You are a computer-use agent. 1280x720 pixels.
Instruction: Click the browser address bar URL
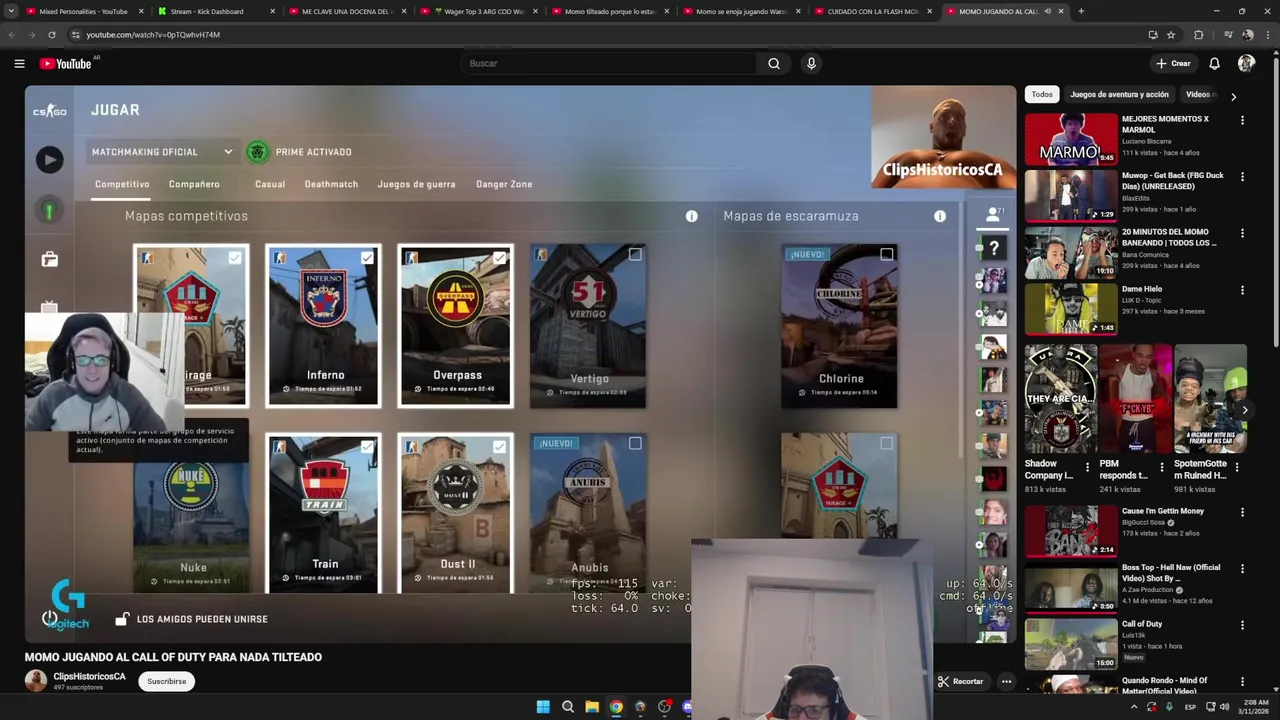(153, 34)
